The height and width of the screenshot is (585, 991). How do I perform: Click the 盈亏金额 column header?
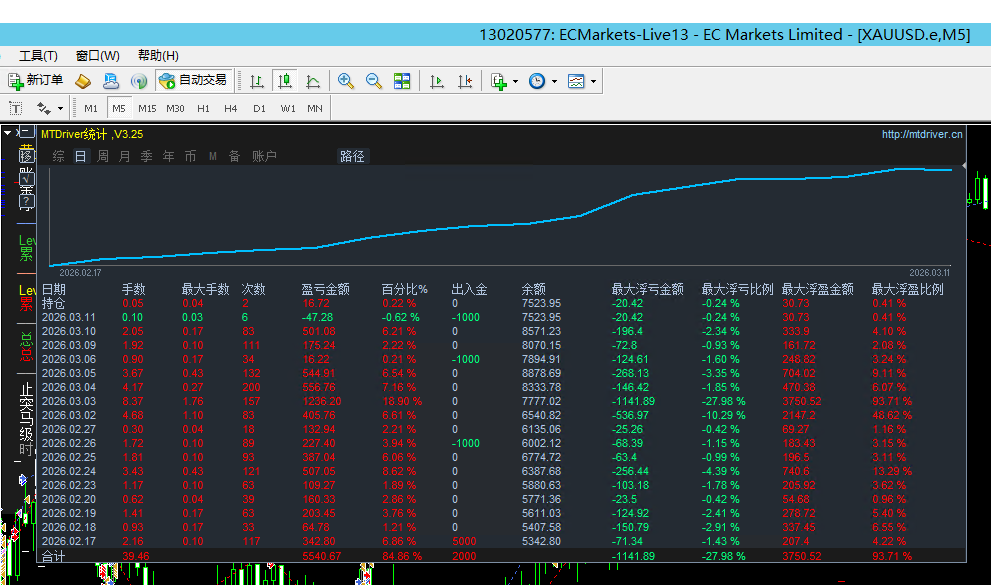(x=325, y=289)
